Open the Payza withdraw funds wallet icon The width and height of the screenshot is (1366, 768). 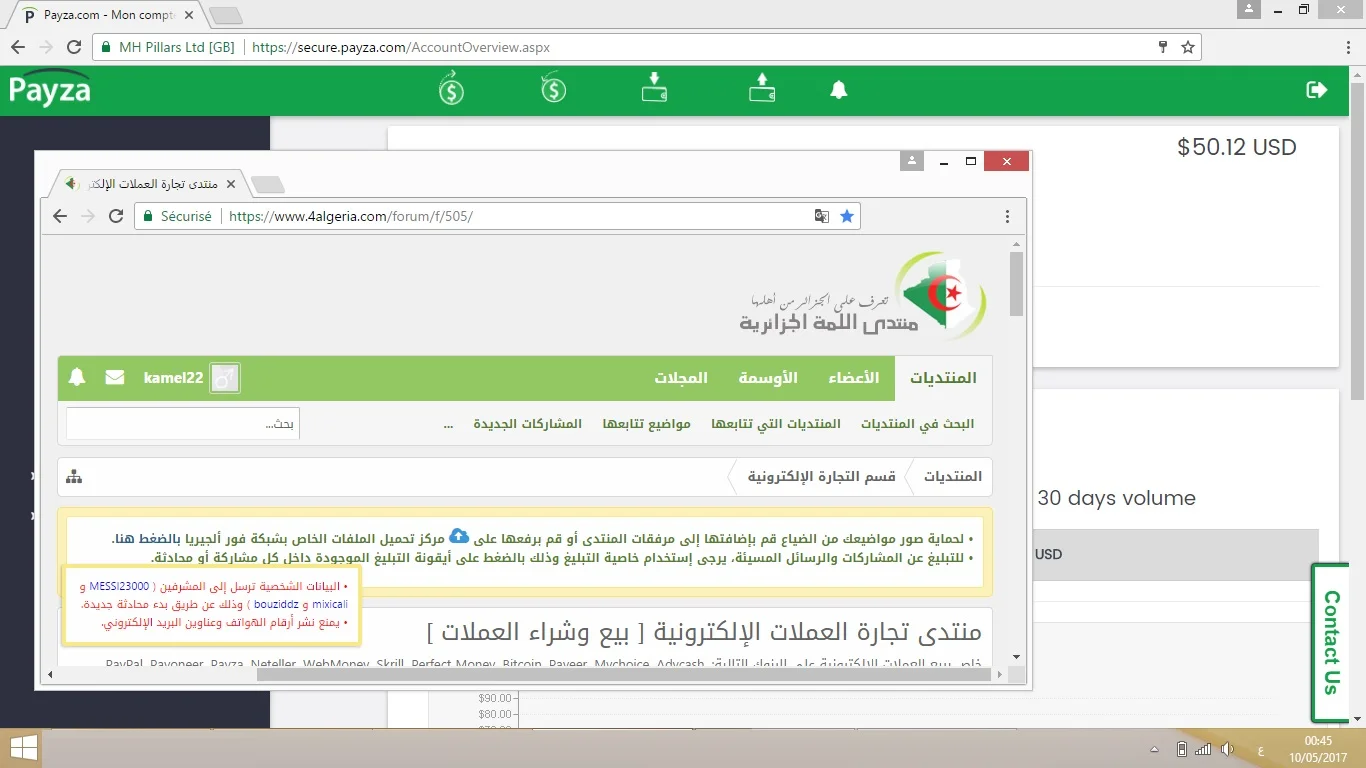click(x=762, y=89)
